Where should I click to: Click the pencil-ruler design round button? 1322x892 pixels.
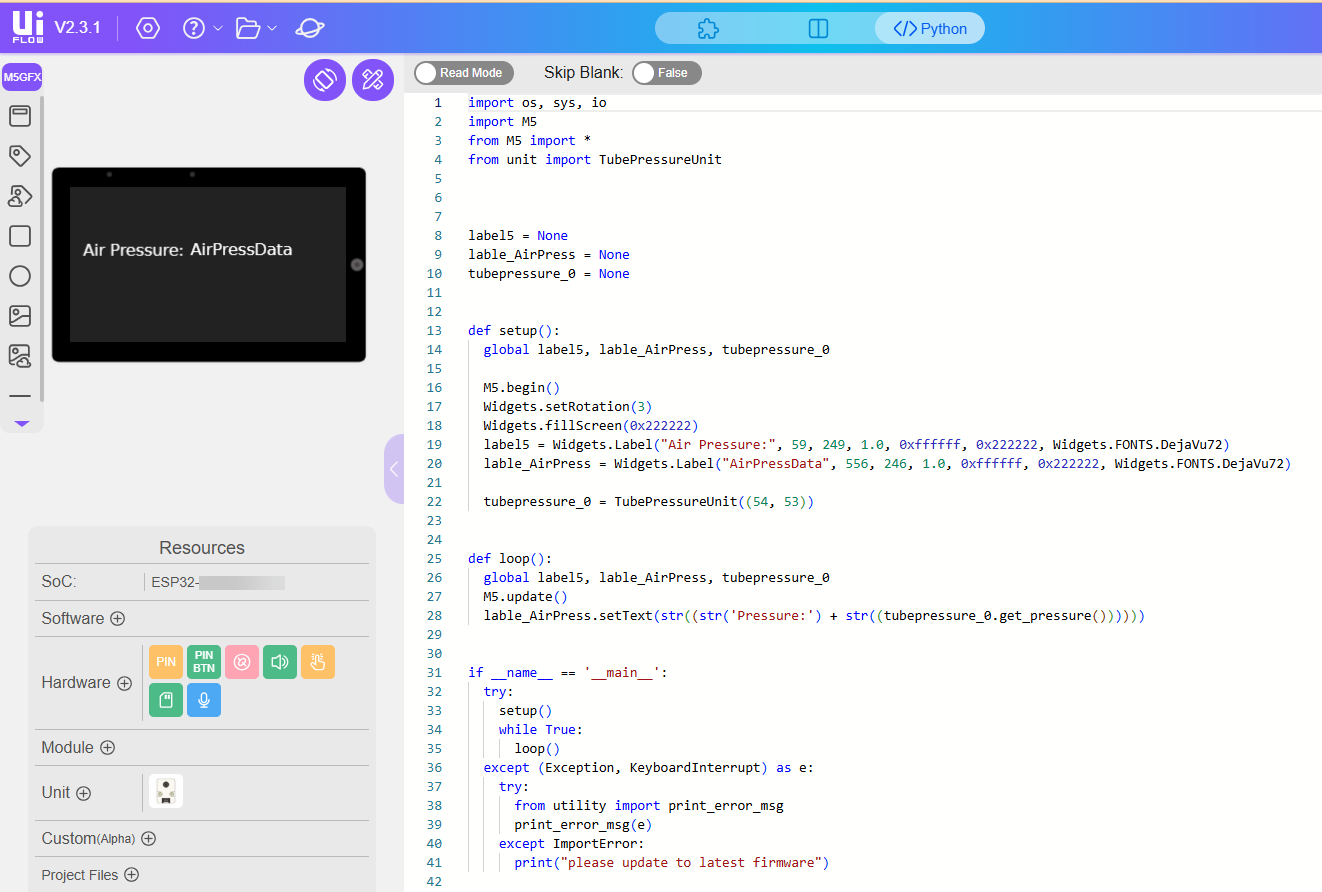[373, 80]
